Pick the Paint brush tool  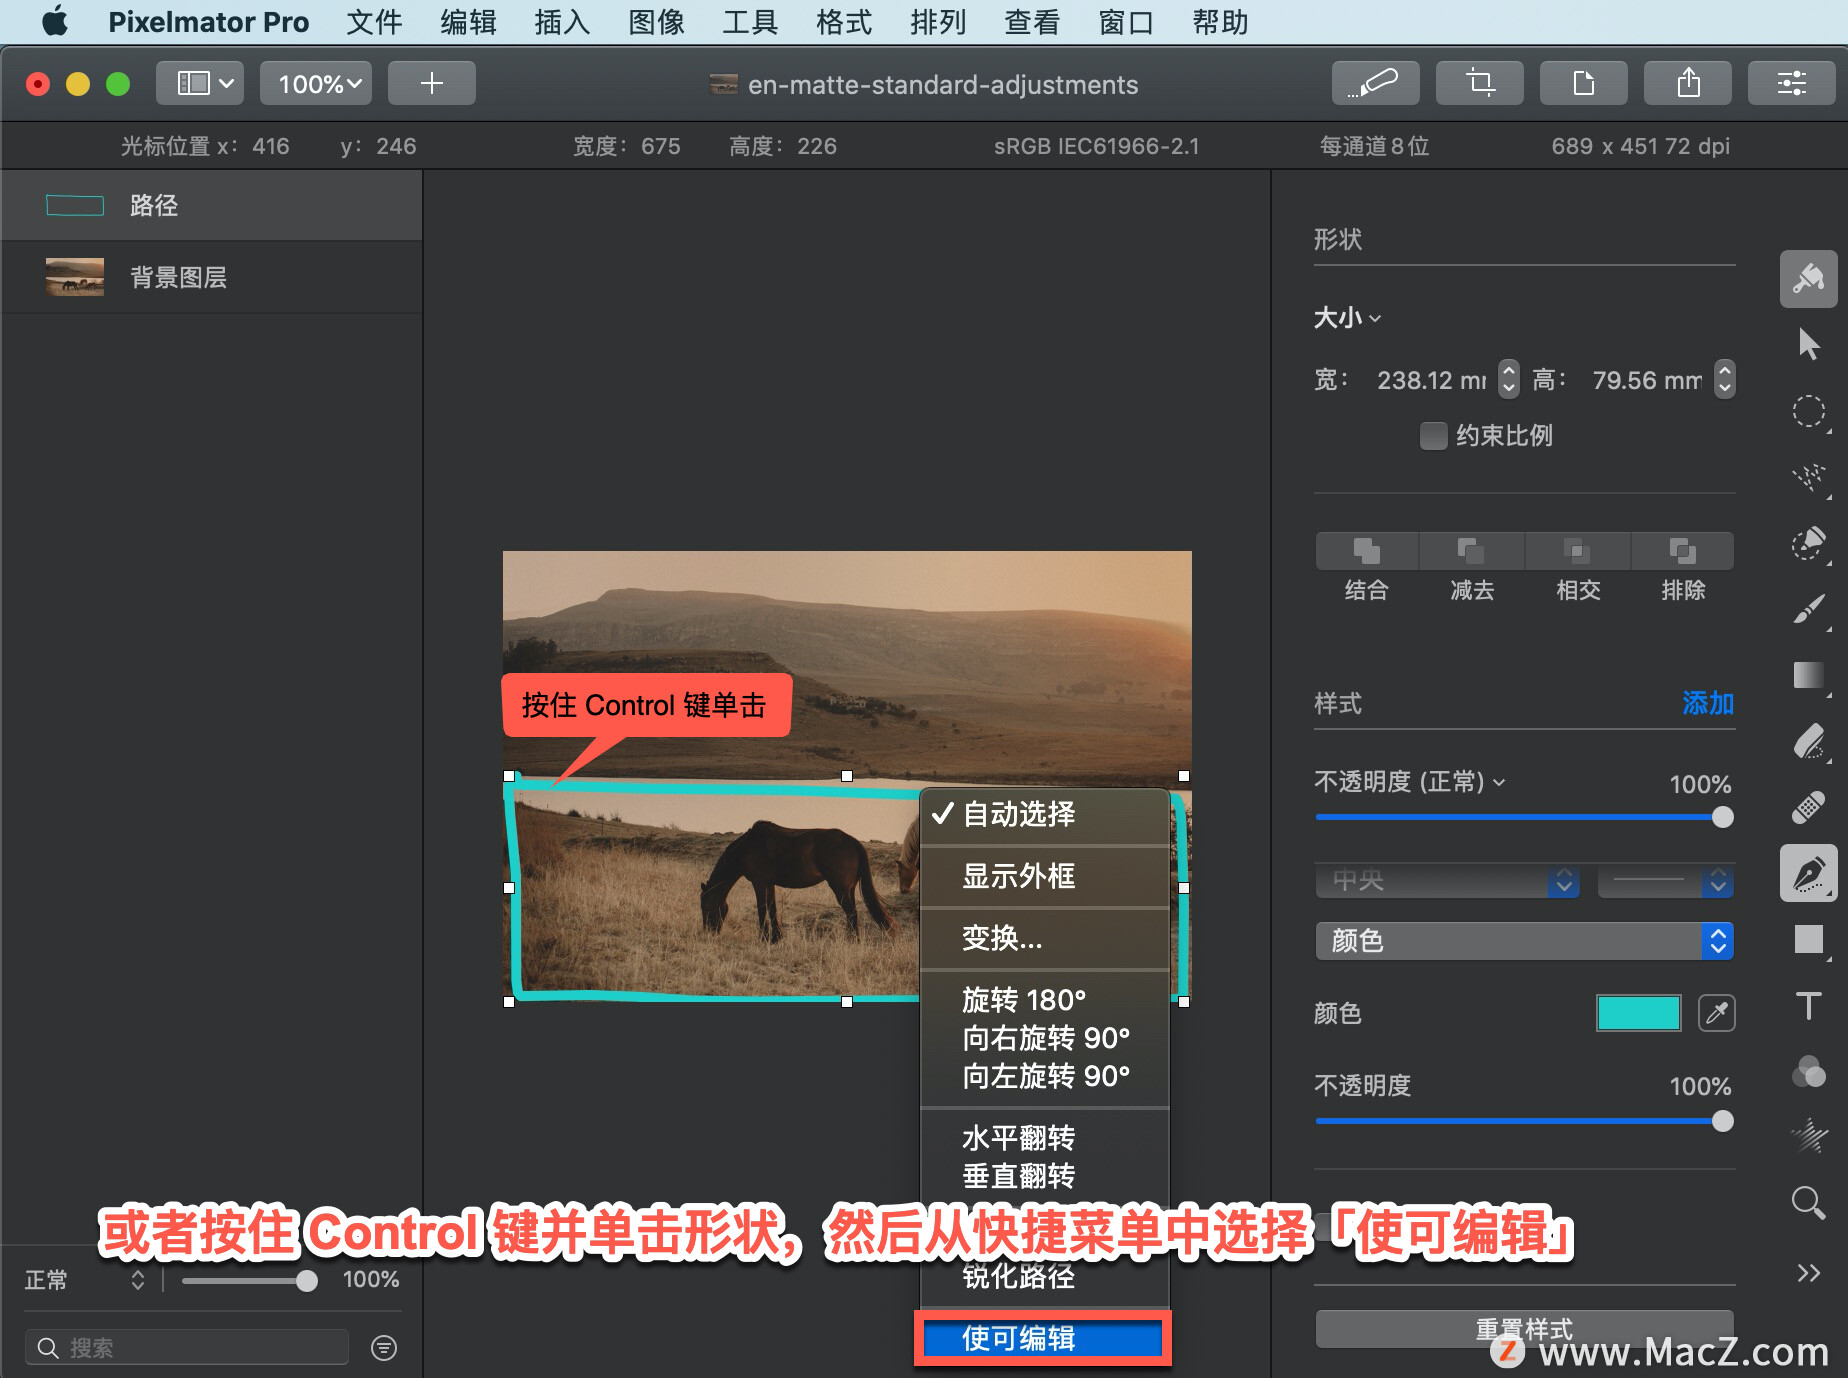(x=1810, y=610)
